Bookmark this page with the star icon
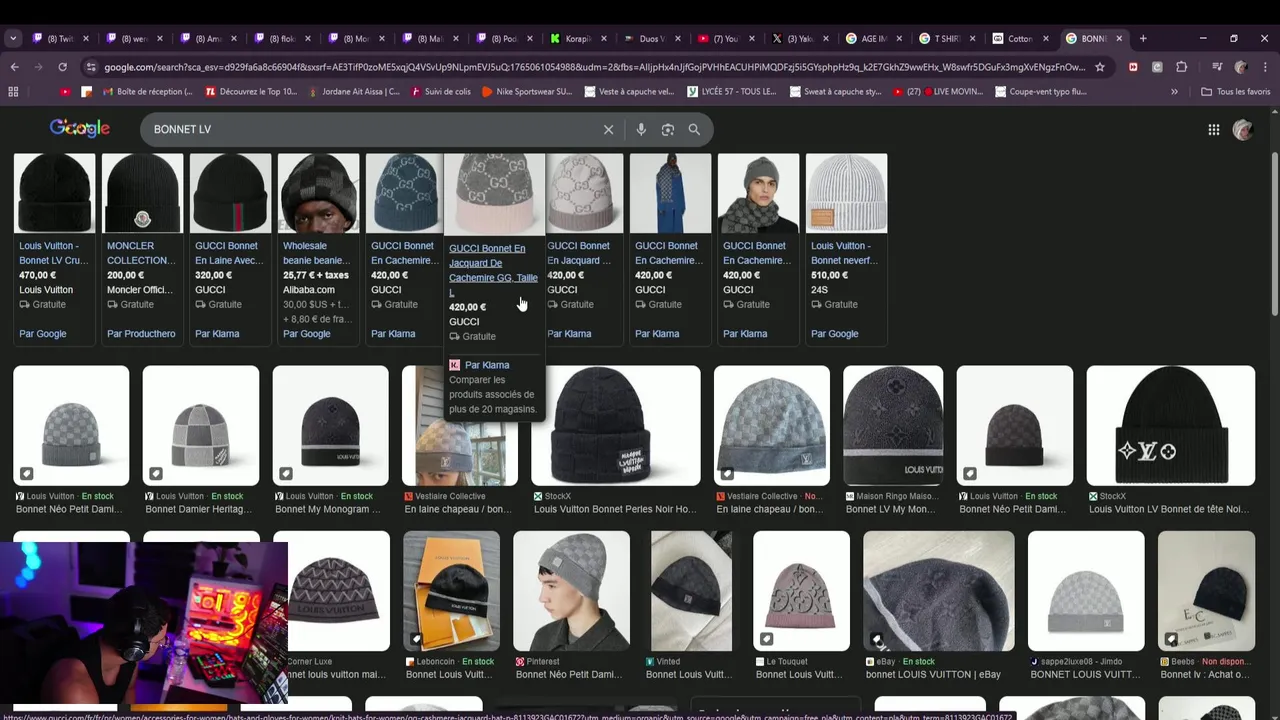 click(1100, 67)
